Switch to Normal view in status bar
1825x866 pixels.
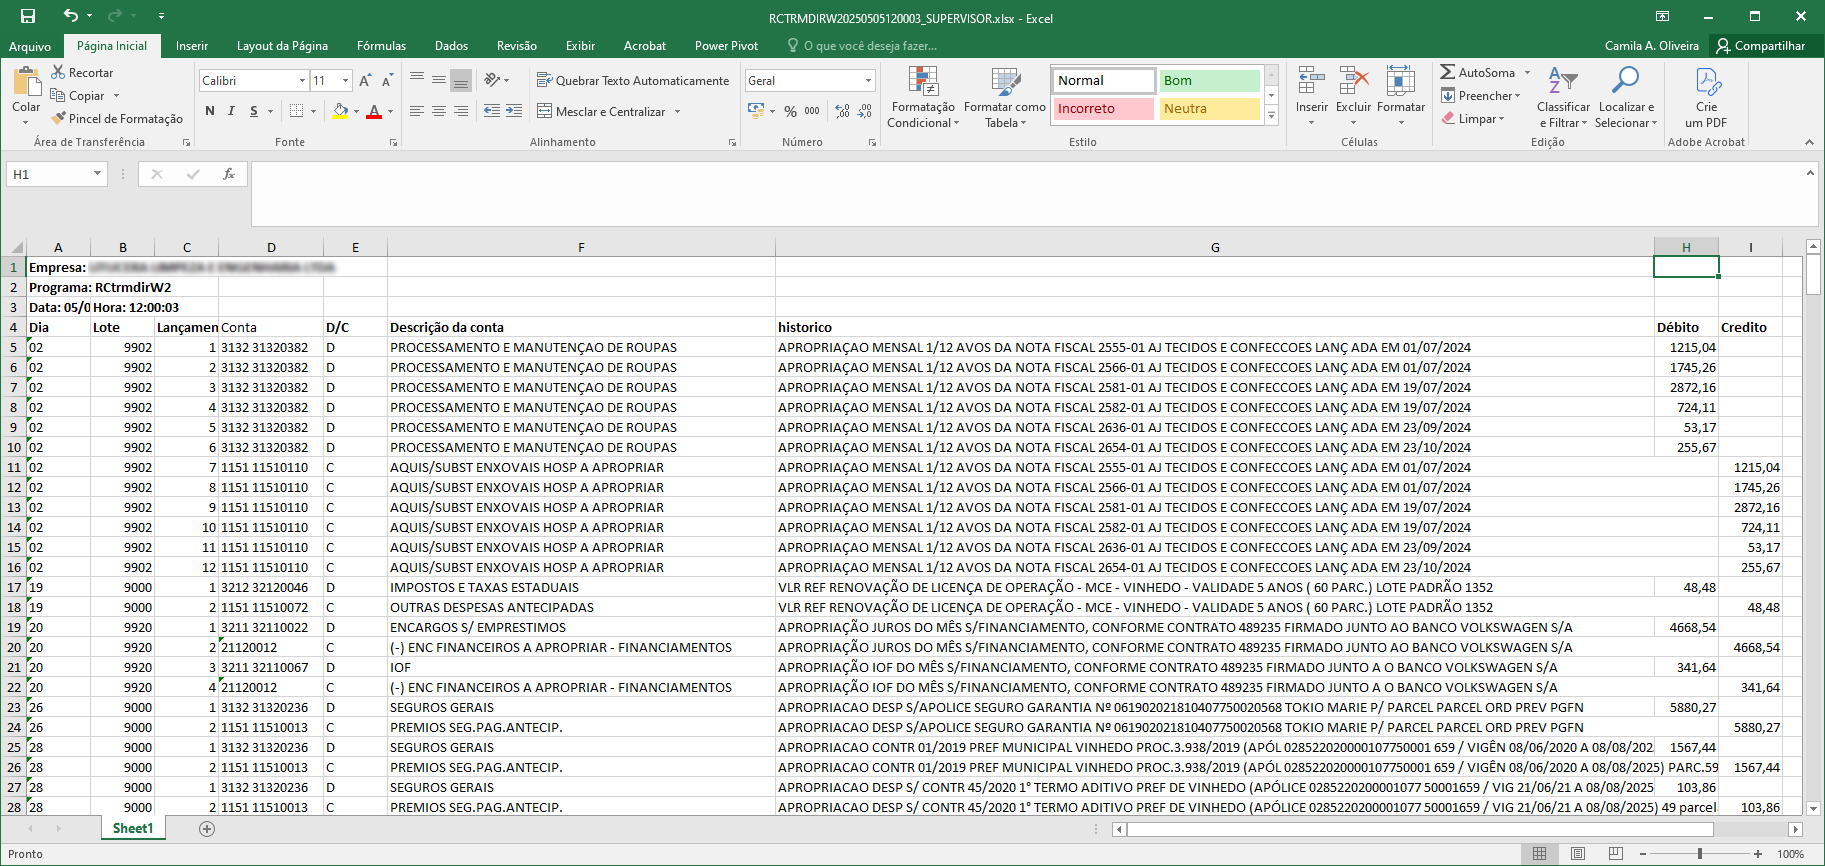tap(1540, 854)
